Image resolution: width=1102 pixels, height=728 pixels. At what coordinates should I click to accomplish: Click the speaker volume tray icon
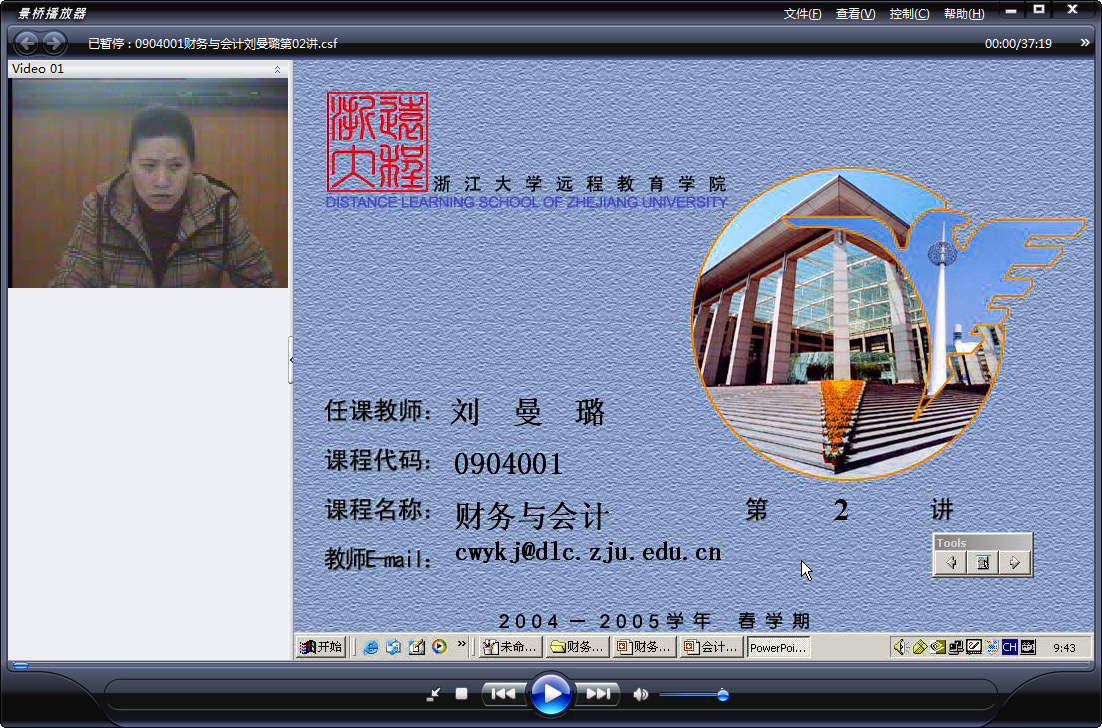point(900,647)
